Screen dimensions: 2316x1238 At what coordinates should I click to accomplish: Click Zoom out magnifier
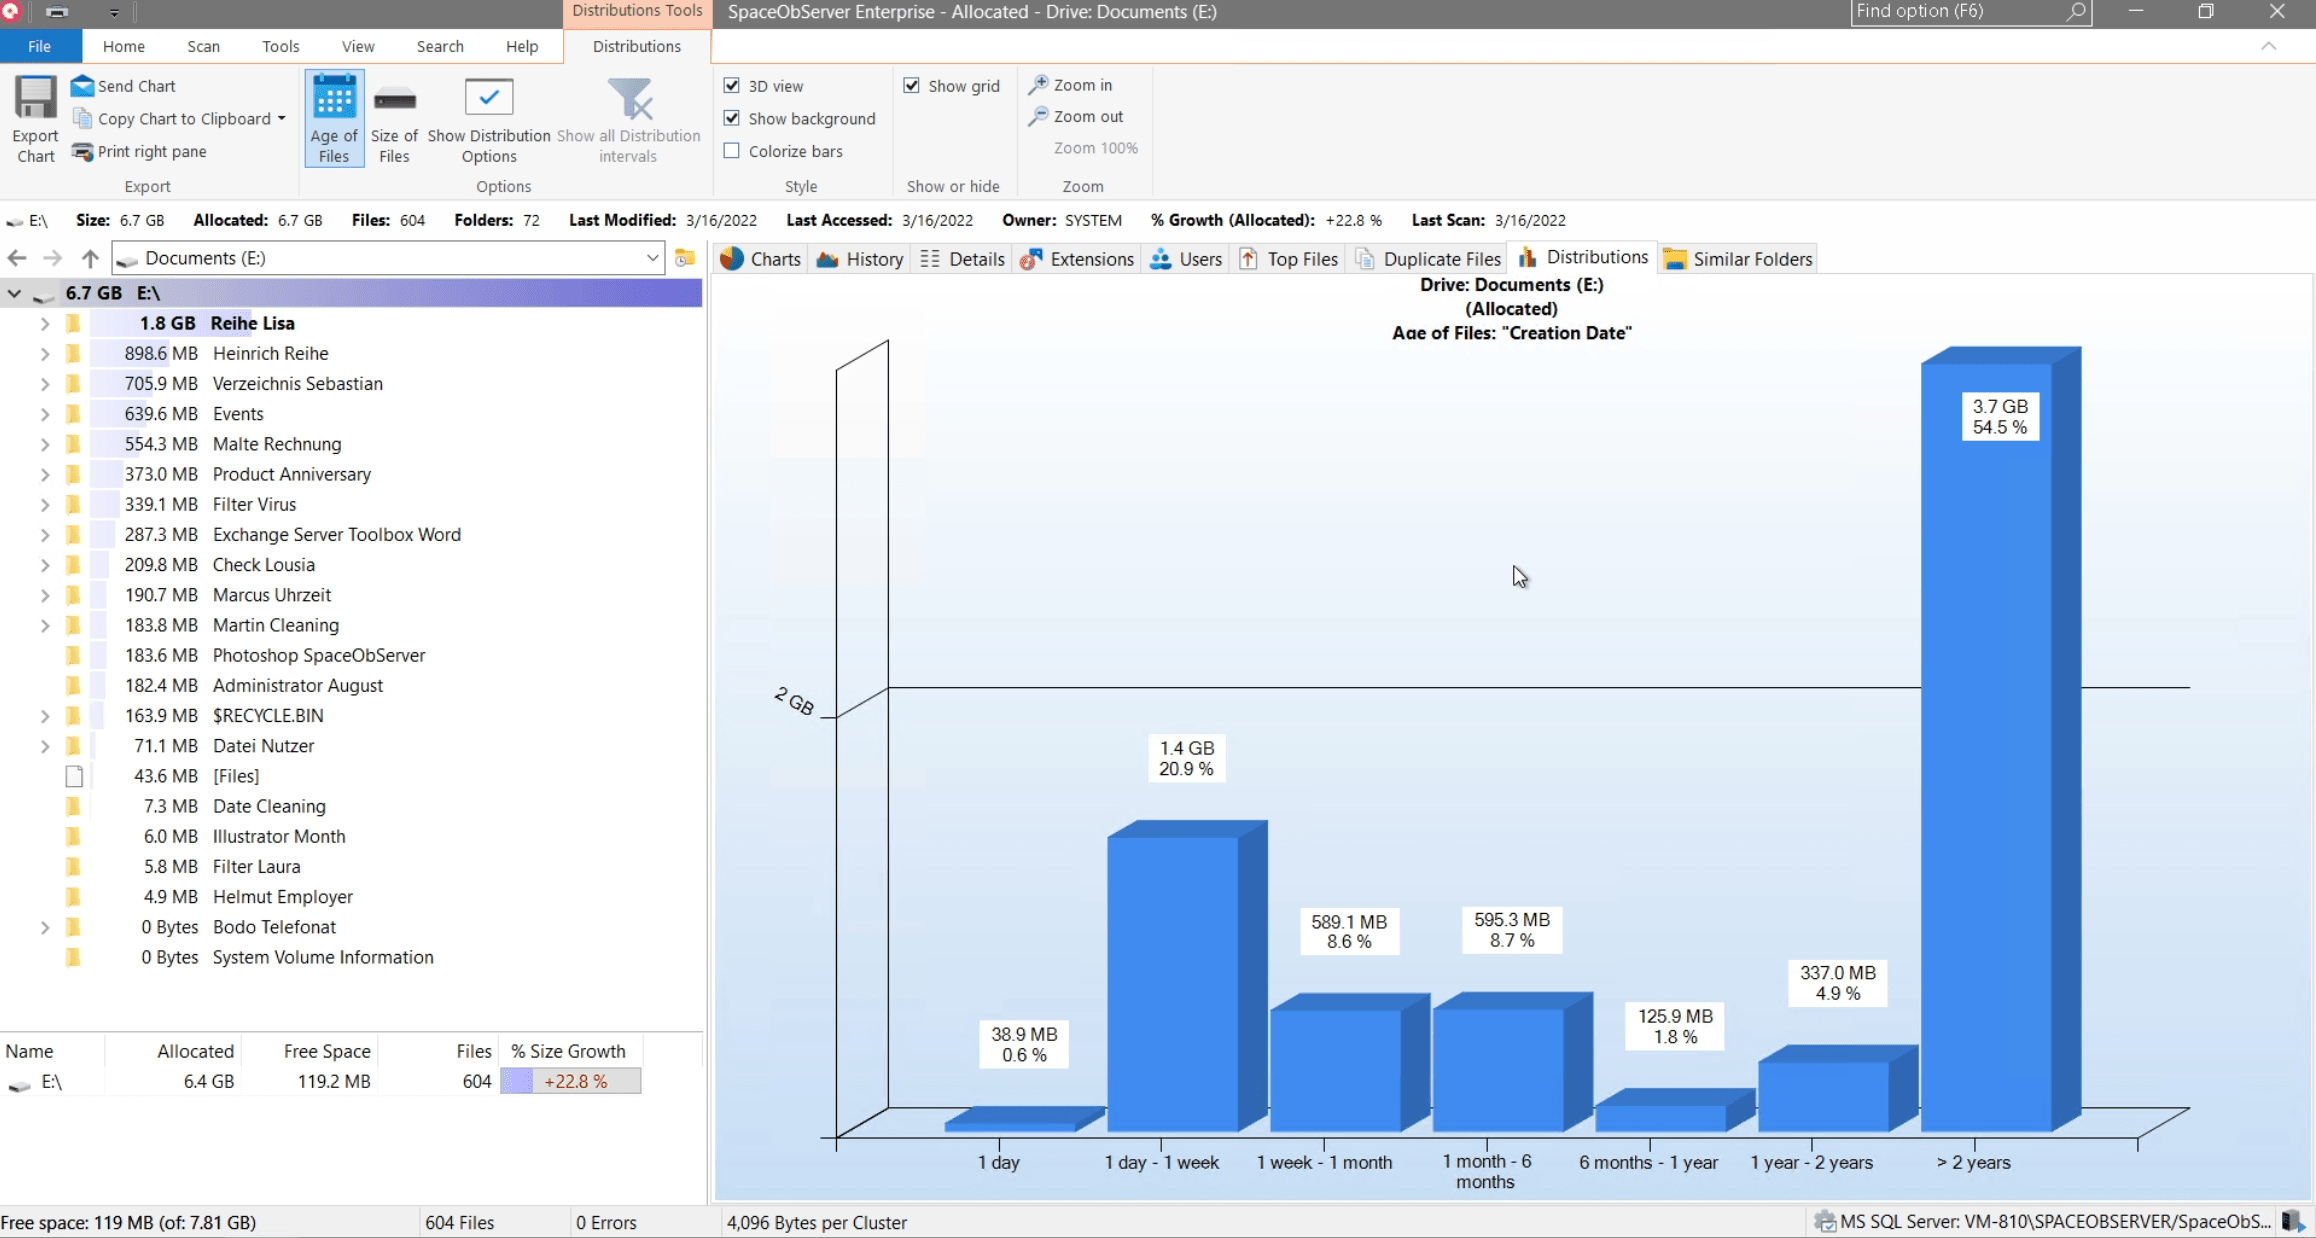[x=1039, y=116]
